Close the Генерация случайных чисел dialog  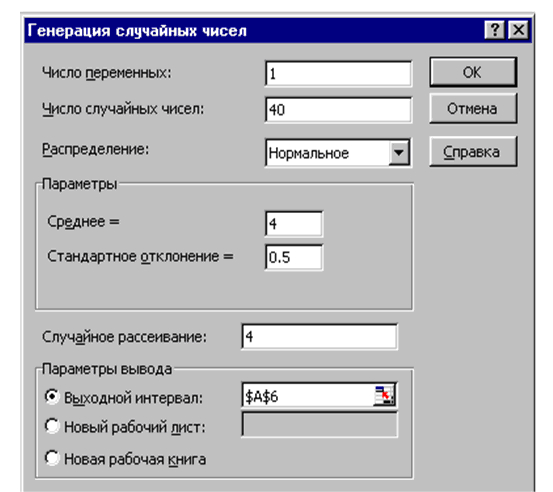click(x=518, y=30)
